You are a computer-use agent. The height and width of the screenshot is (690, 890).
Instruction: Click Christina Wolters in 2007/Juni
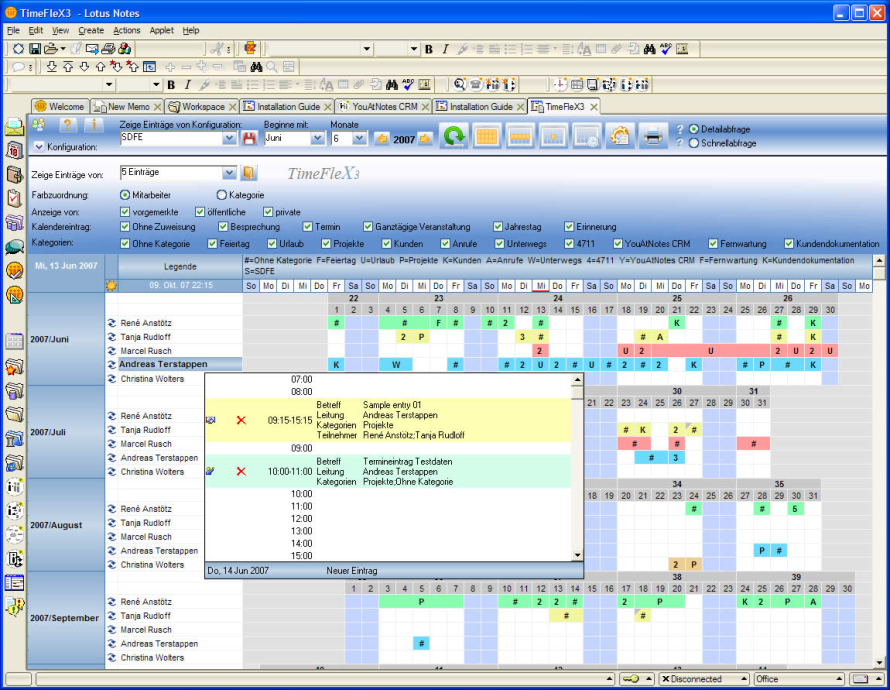(152, 379)
